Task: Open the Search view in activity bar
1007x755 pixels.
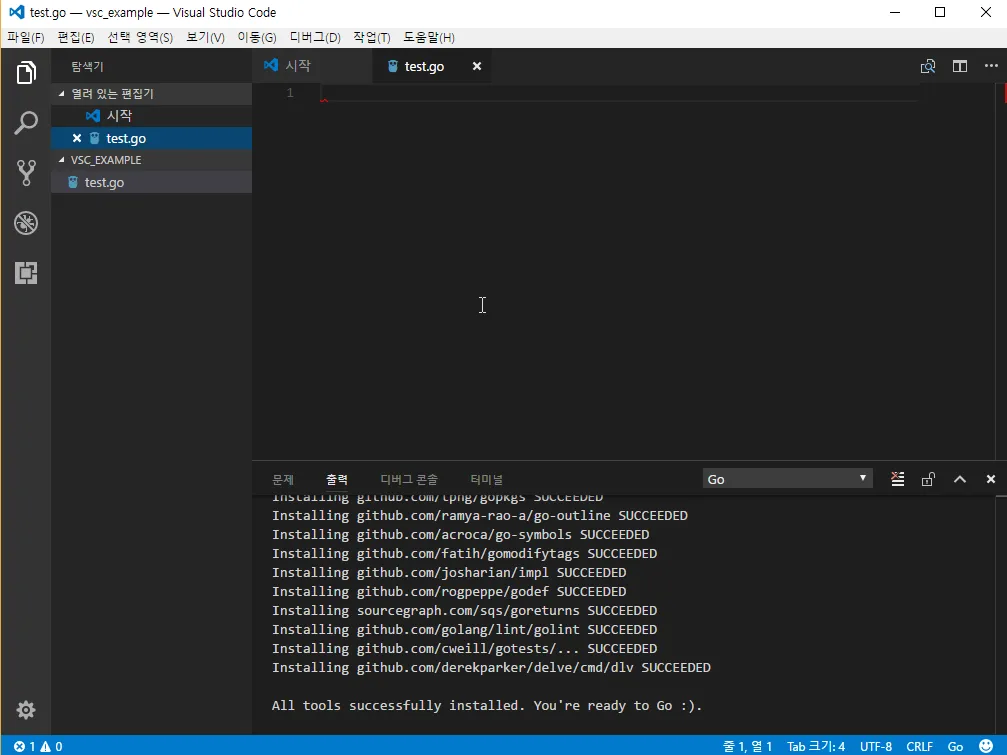Action: point(26,123)
